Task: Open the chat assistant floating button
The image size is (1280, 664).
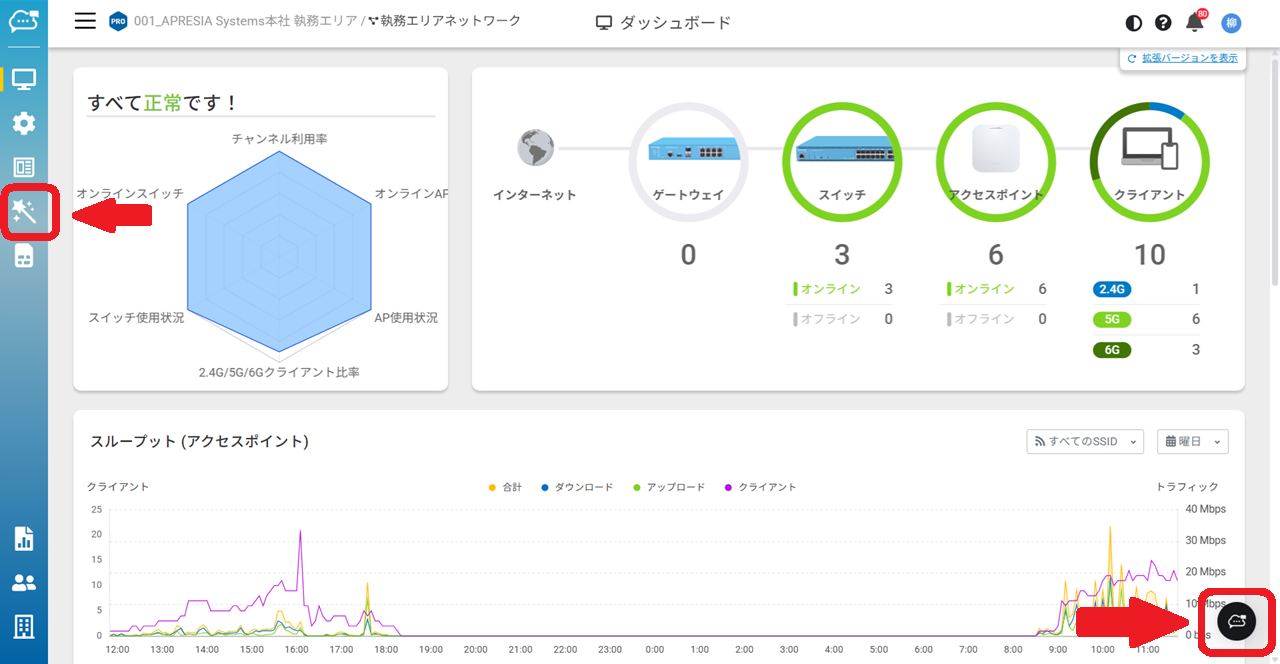Action: 1236,621
